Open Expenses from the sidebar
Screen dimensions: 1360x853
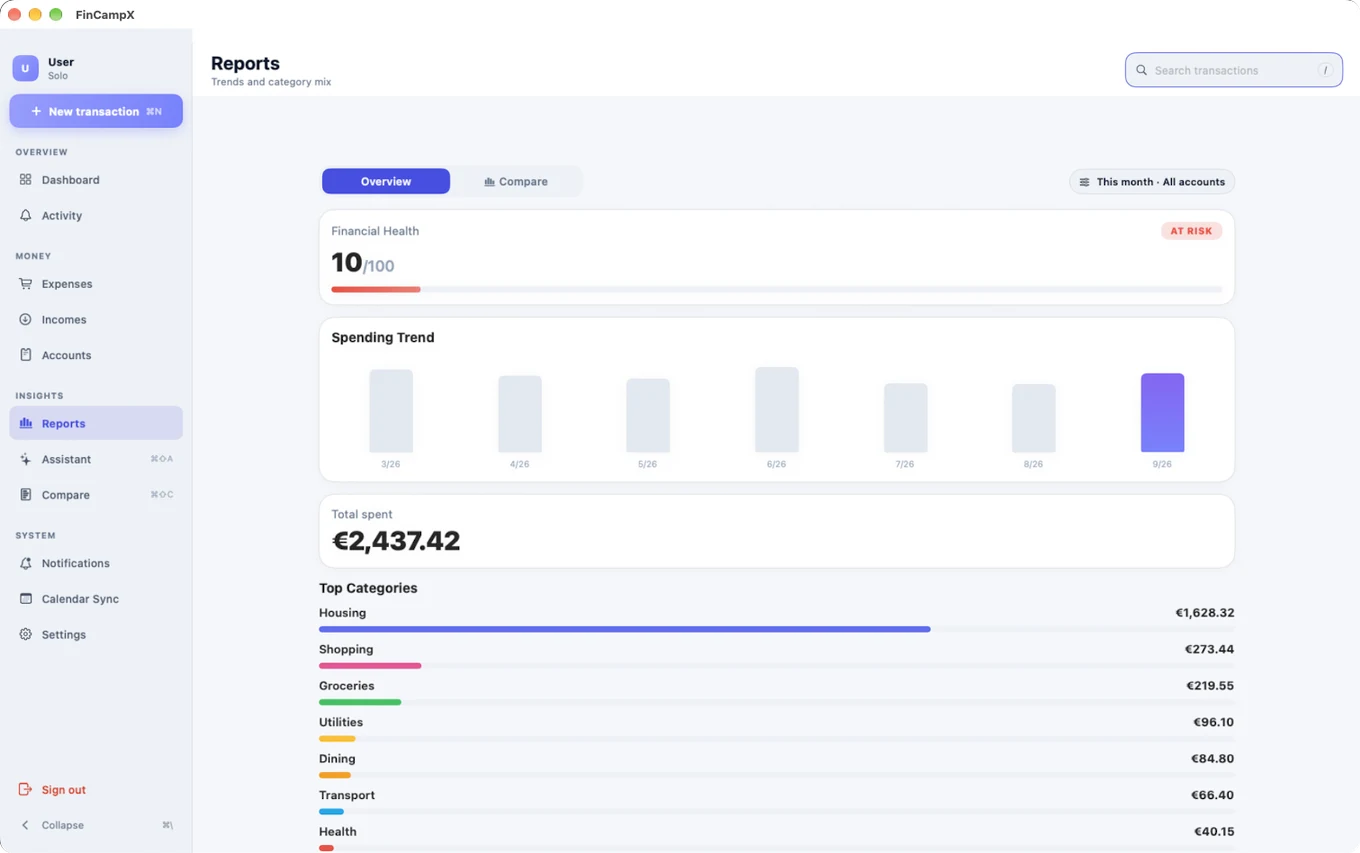coord(96,284)
